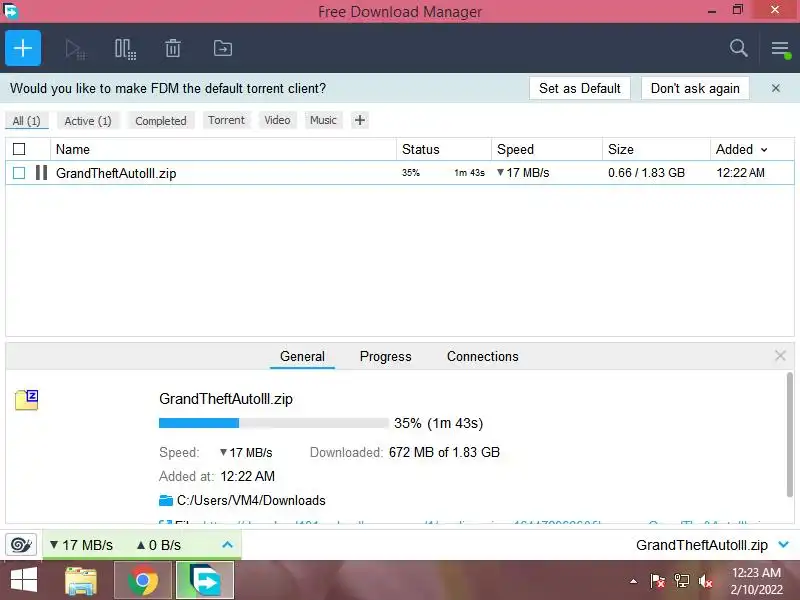Open the search magnifier icon
This screenshot has height=600, width=800.
point(738,48)
